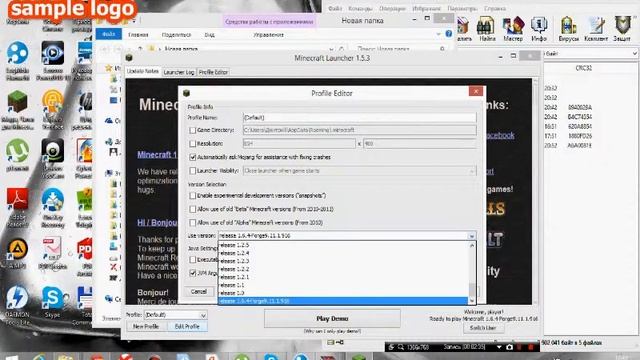The width and height of the screenshot is (640, 360).
Task: Click WinRAR's Защита toolbar icon
Action: click(622, 29)
